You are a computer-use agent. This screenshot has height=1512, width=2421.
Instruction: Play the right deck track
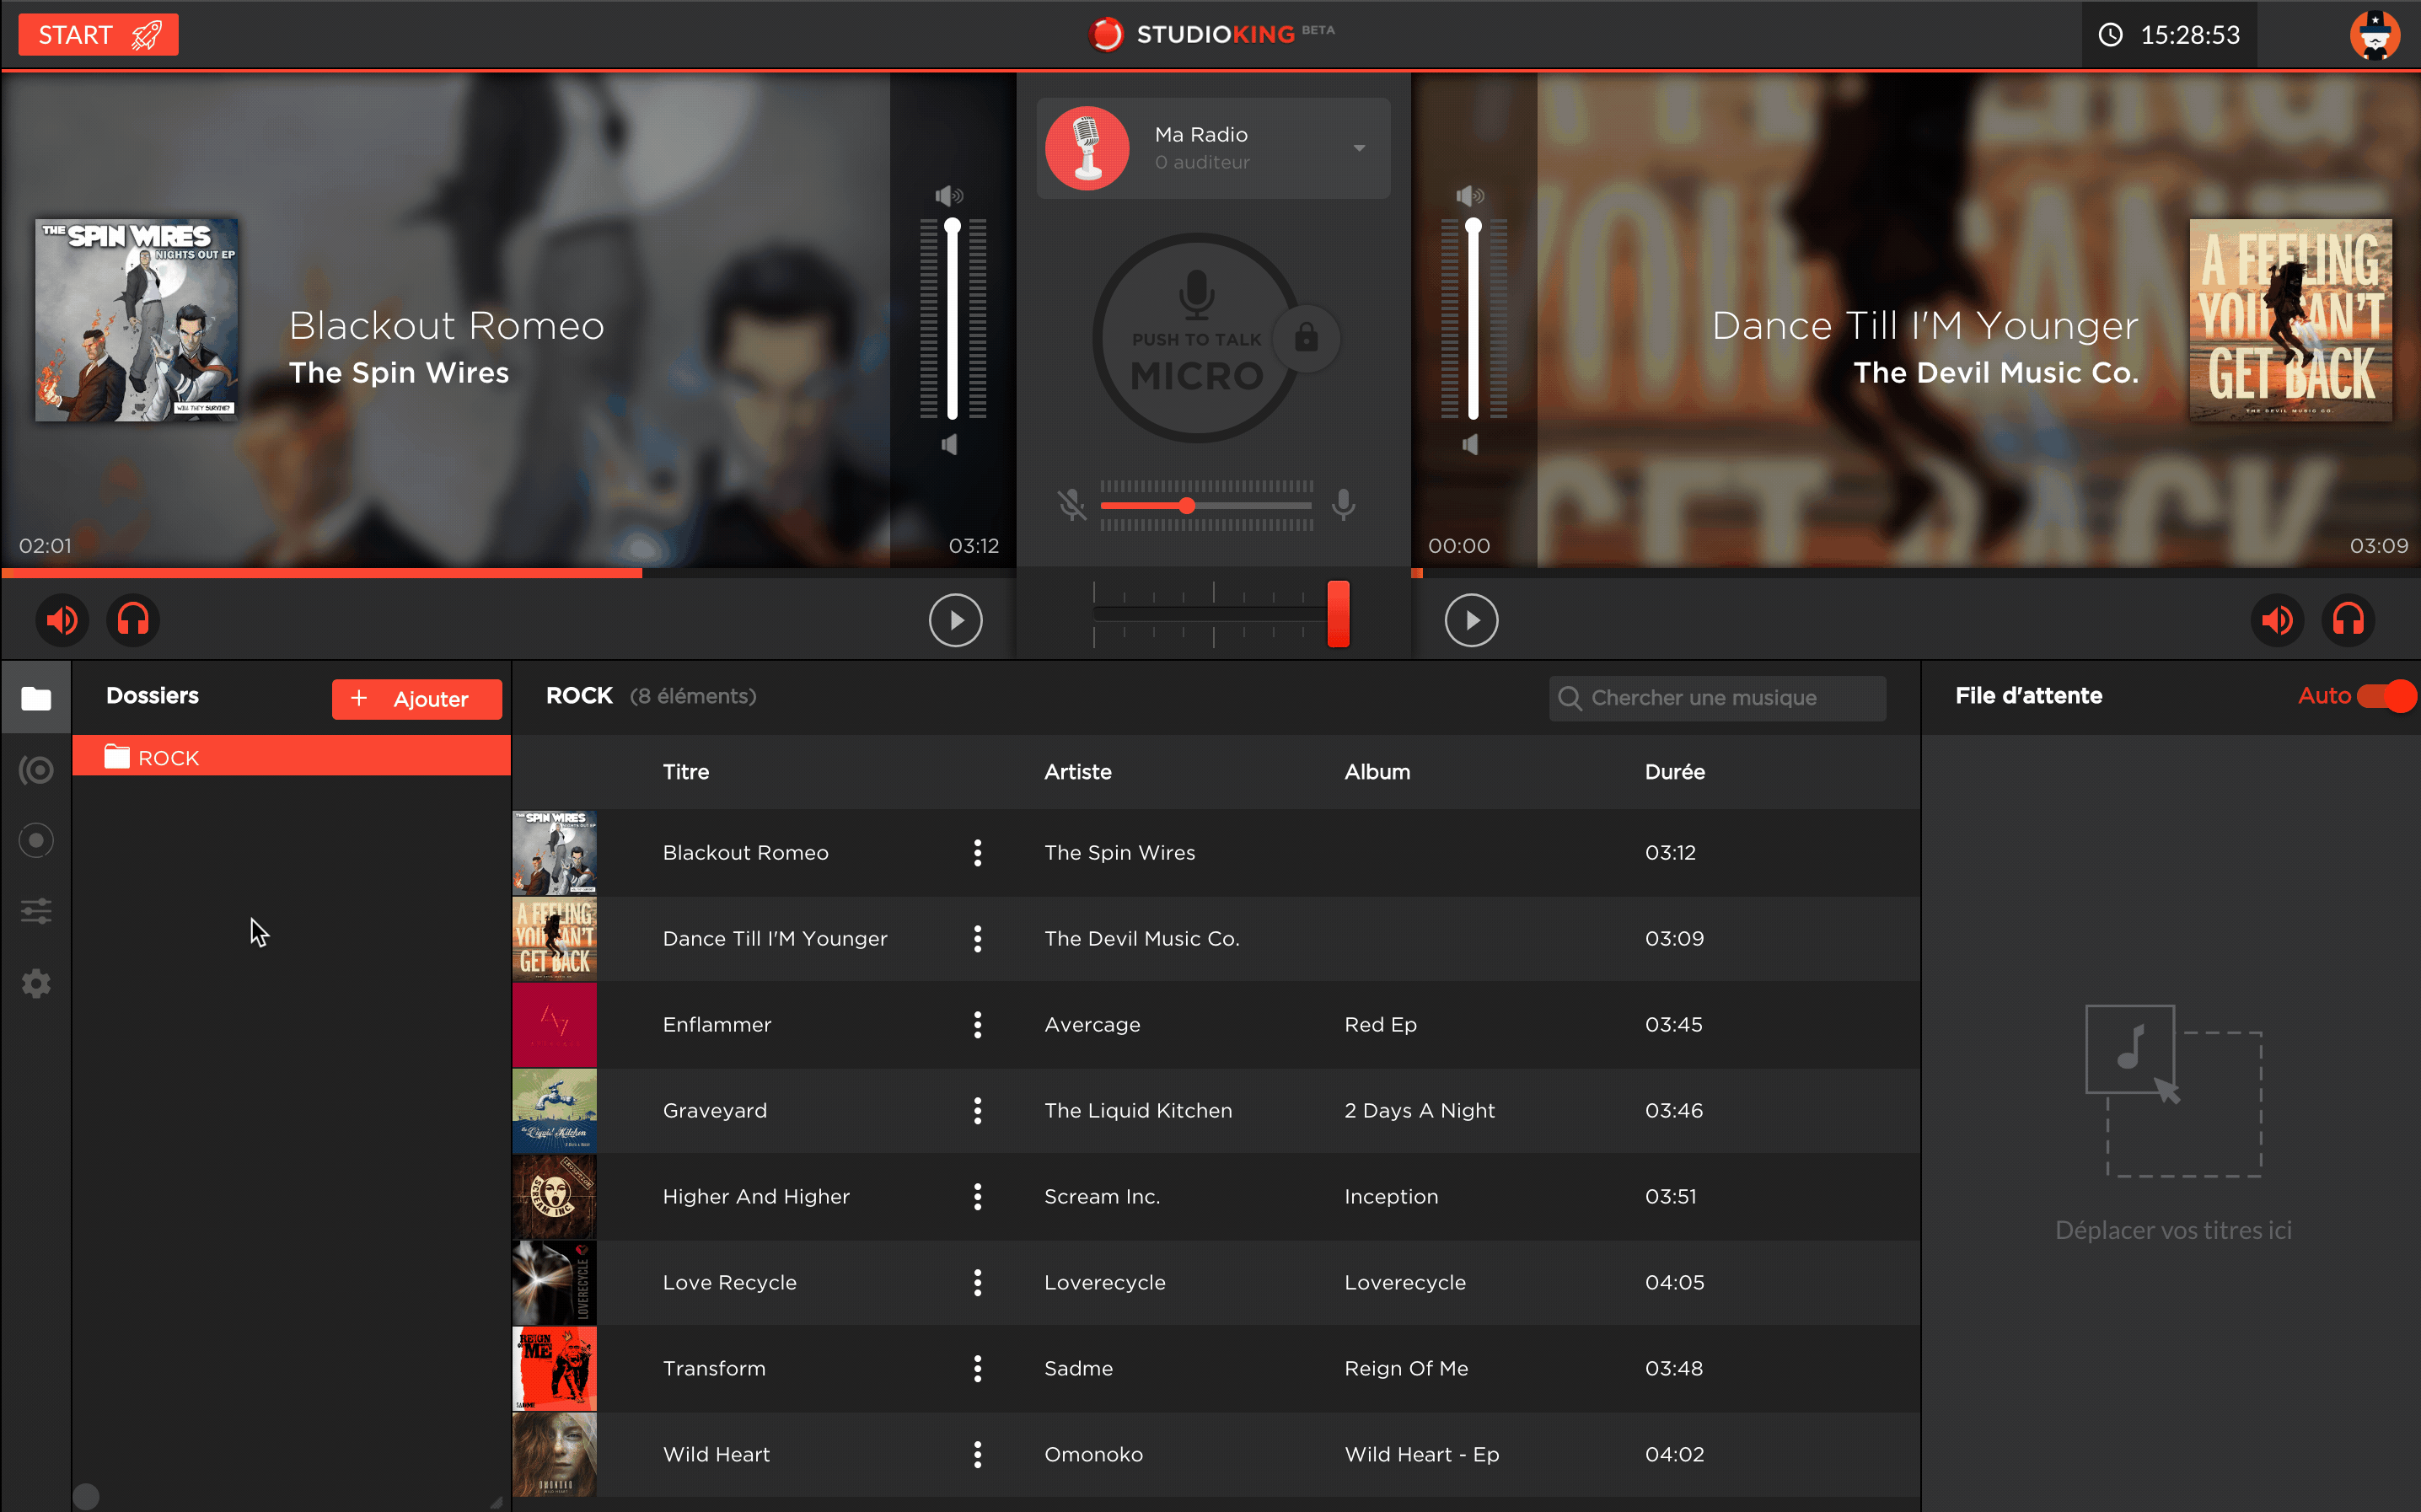(1471, 620)
